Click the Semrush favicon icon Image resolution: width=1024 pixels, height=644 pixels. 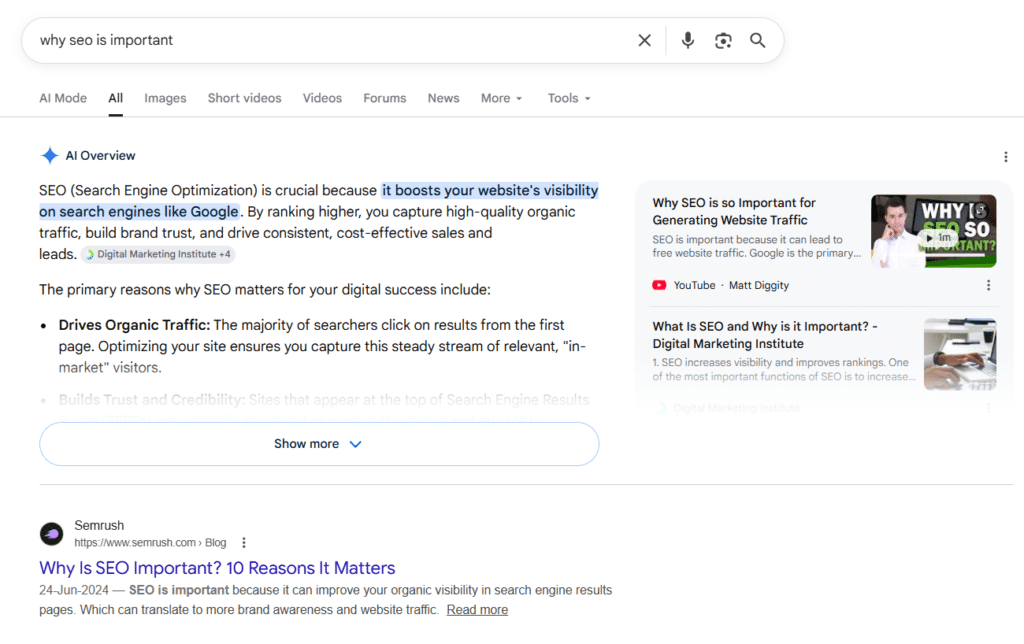point(52,534)
